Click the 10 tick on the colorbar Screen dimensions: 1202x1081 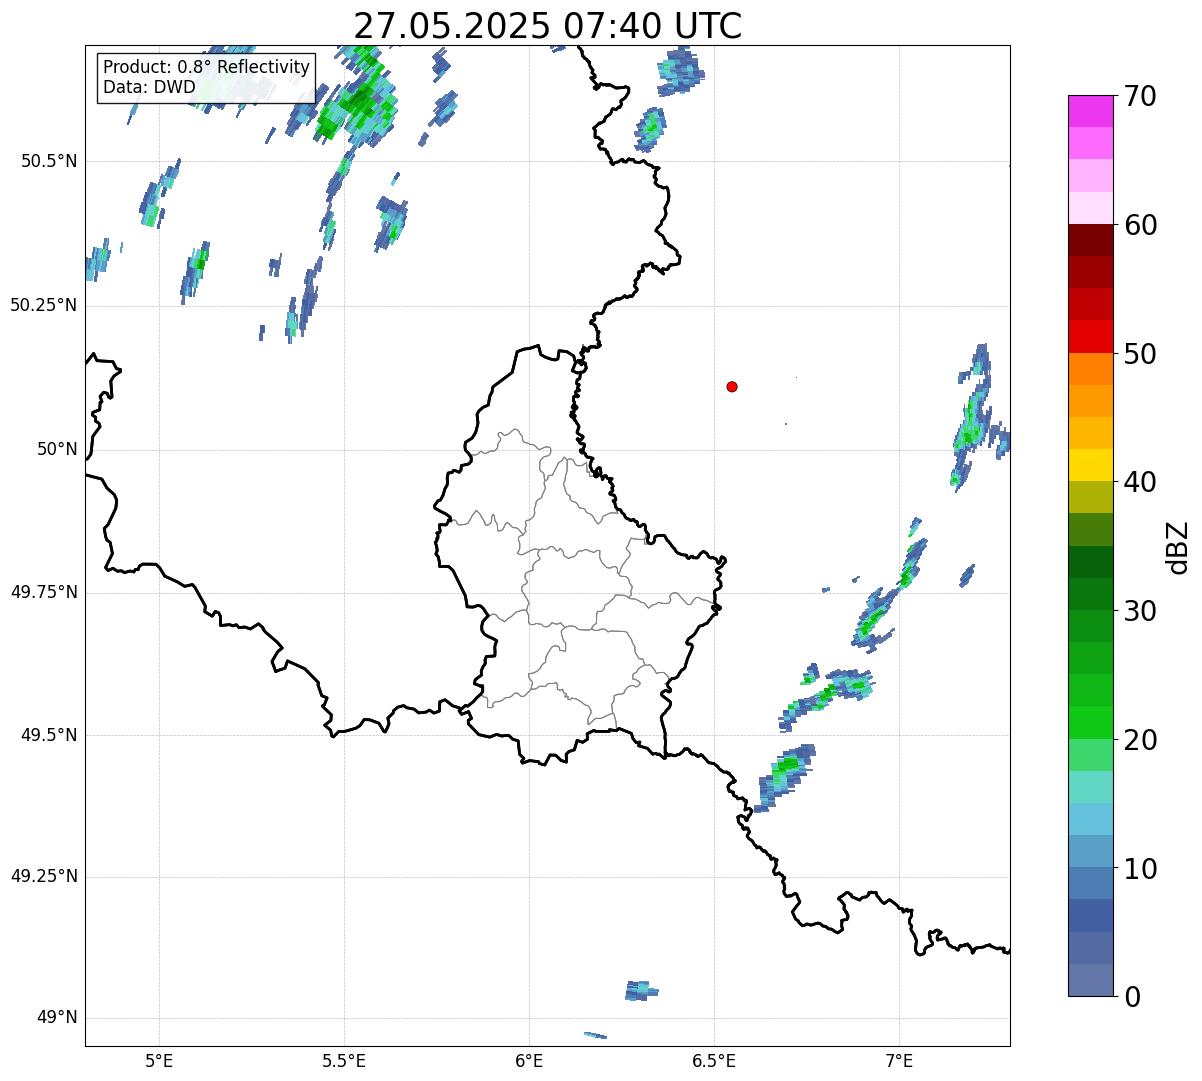pyautogui.click(x=1141, y=868)
